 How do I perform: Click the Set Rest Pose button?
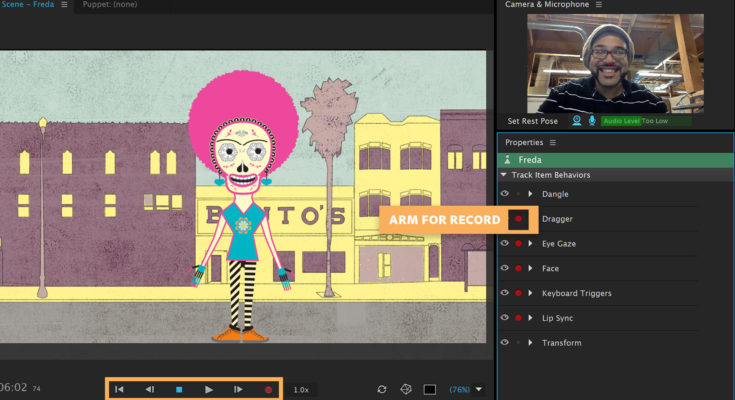click(532, 121)
